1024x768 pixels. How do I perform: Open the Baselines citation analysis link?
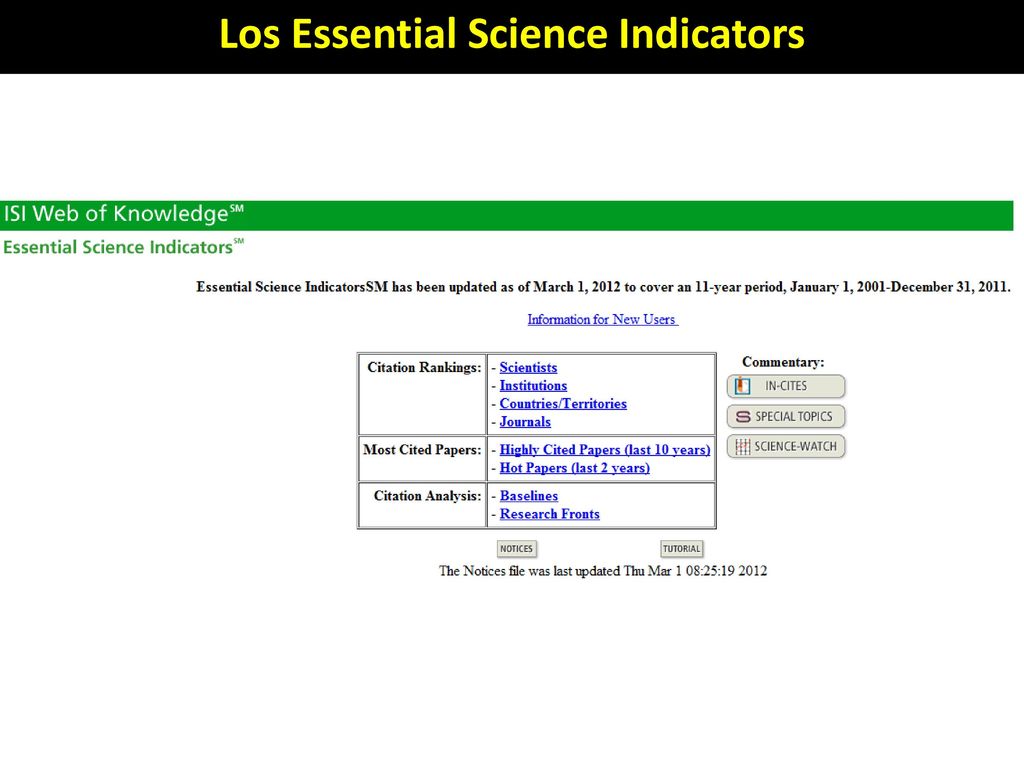pyautogui.click(x=529, y=496)
